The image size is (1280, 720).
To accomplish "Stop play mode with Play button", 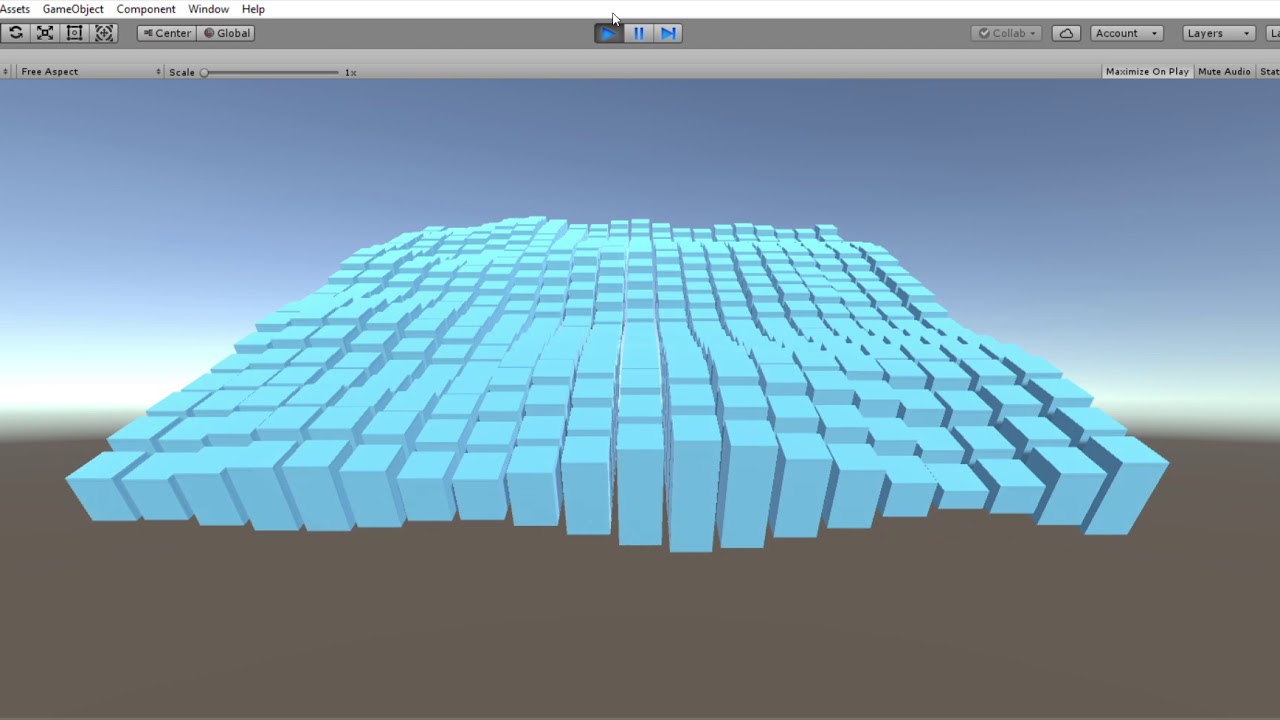I will tap(608, 33).
